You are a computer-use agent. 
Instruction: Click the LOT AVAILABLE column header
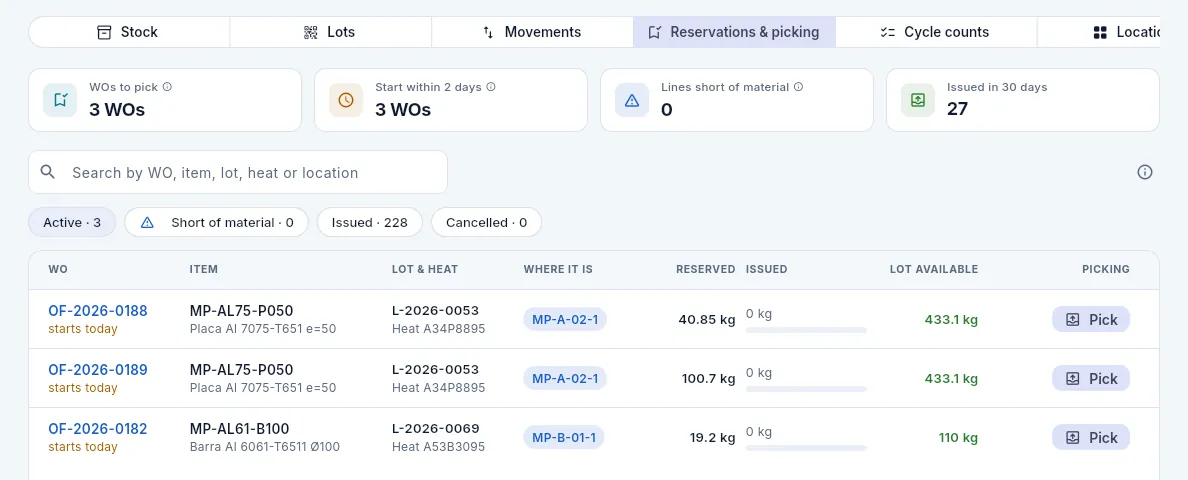pos(933,269)
